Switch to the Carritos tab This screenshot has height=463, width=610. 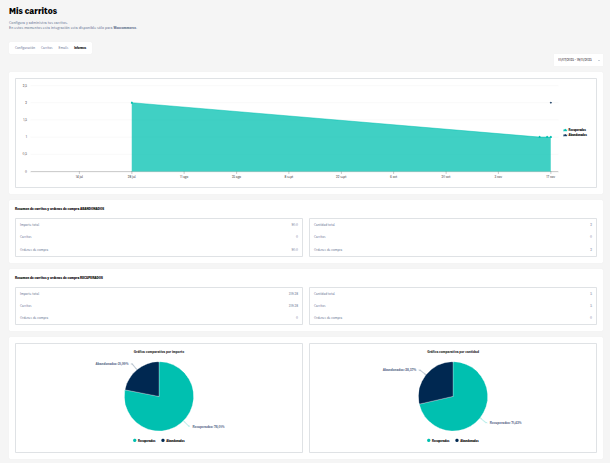(47, 48)
